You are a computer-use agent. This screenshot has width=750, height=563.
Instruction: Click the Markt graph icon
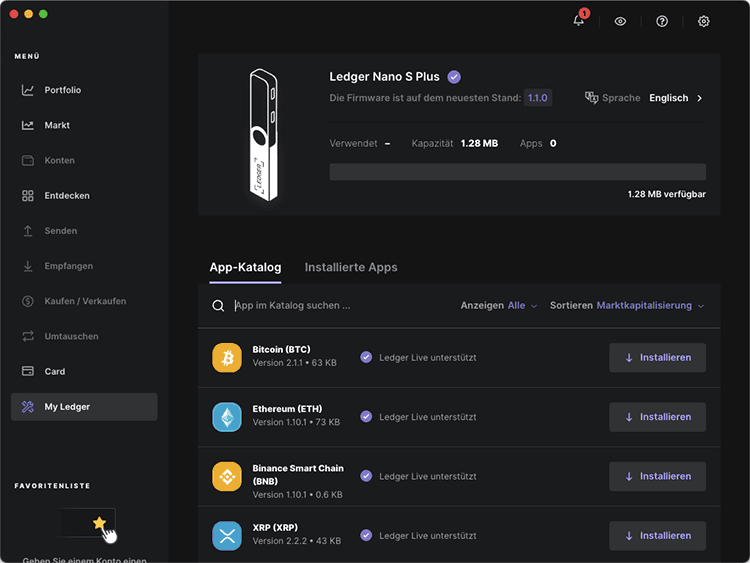point(28,125)
